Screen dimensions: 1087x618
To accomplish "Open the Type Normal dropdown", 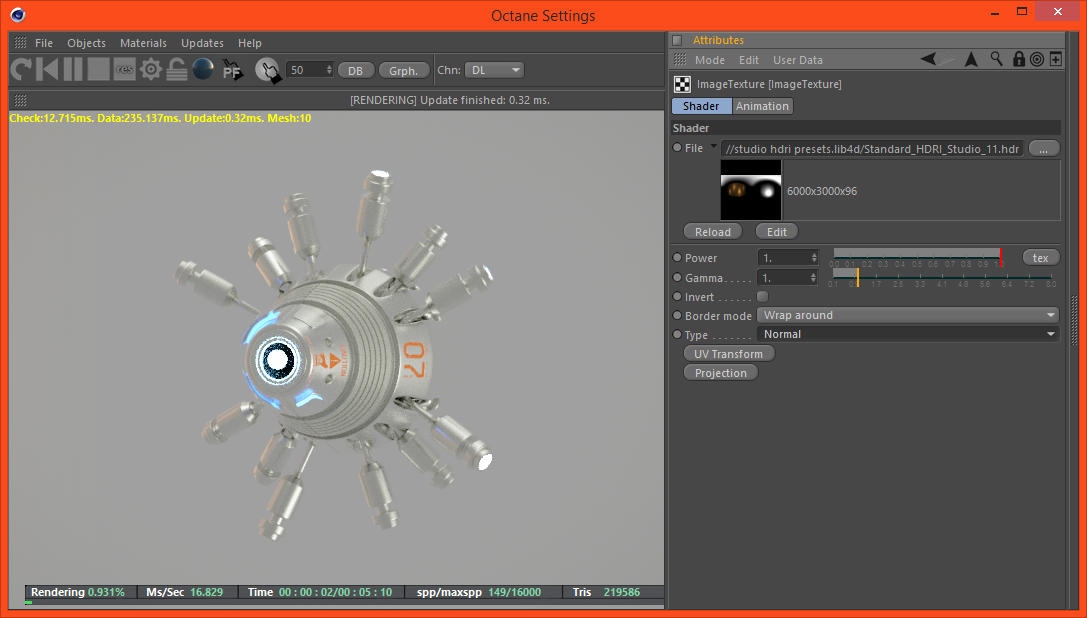I will pyautogui.click(x=908, y=334).
